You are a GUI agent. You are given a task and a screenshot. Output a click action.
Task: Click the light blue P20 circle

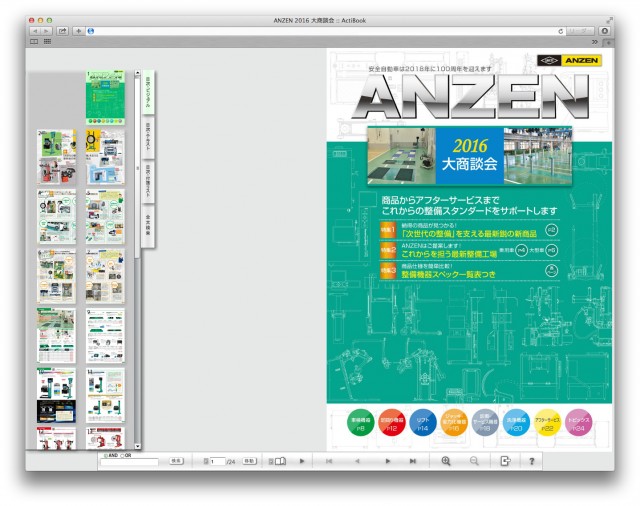(x=516, y=422)
